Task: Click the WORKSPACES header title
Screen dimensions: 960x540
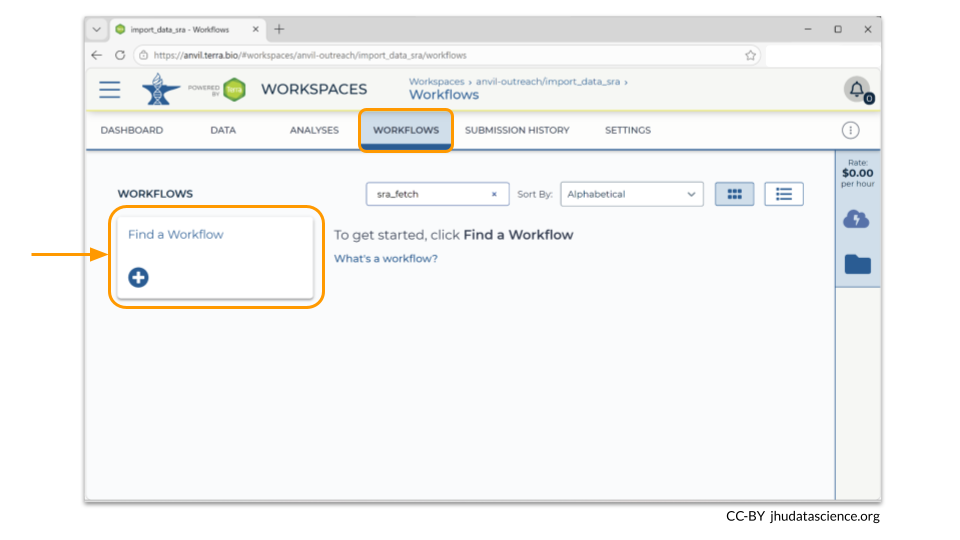Action: click(x=314, y=89)
